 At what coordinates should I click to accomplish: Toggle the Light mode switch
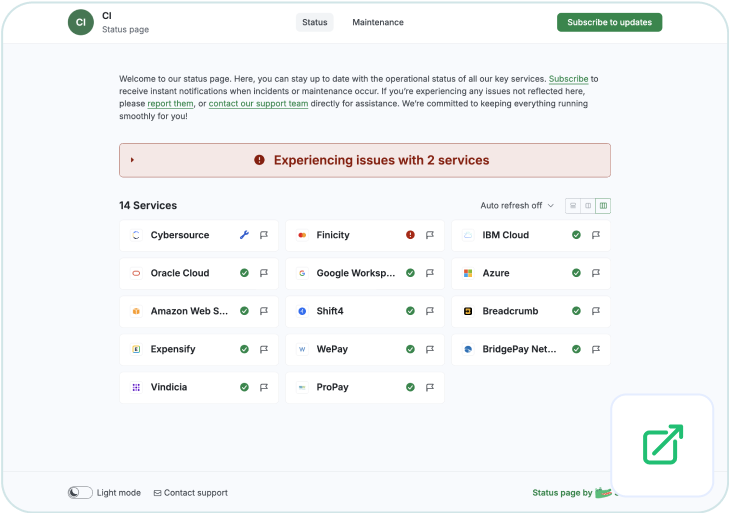pyautogui.click(x=80, y=493)
